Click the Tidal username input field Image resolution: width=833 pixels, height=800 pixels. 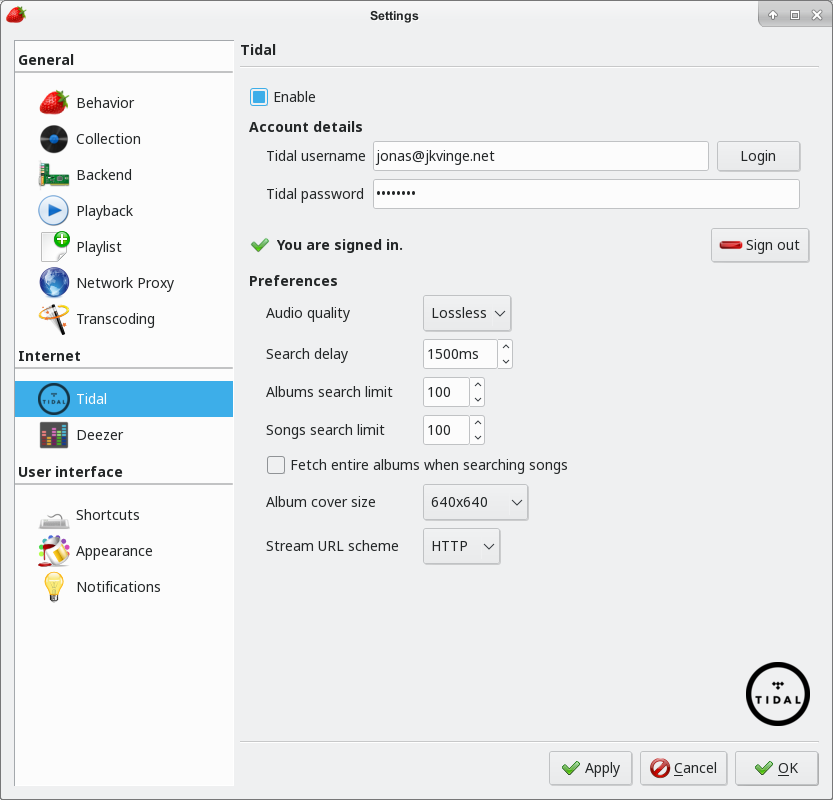tap(540, 156)
